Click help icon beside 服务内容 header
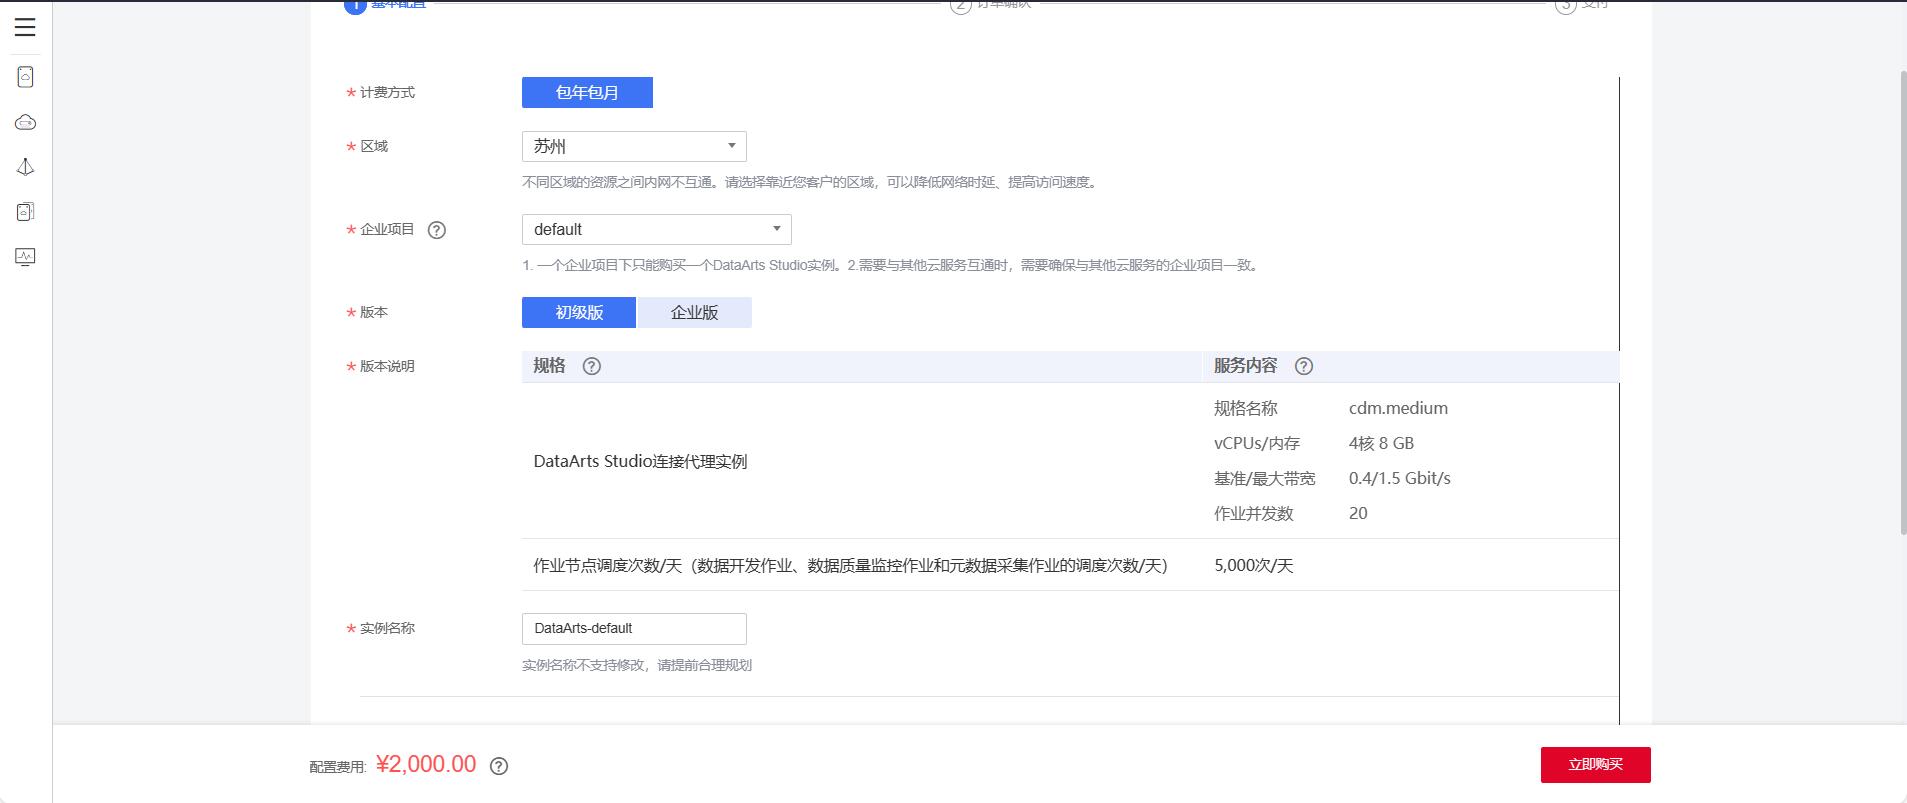The image size is (1907, 803). pos(1304,366)
